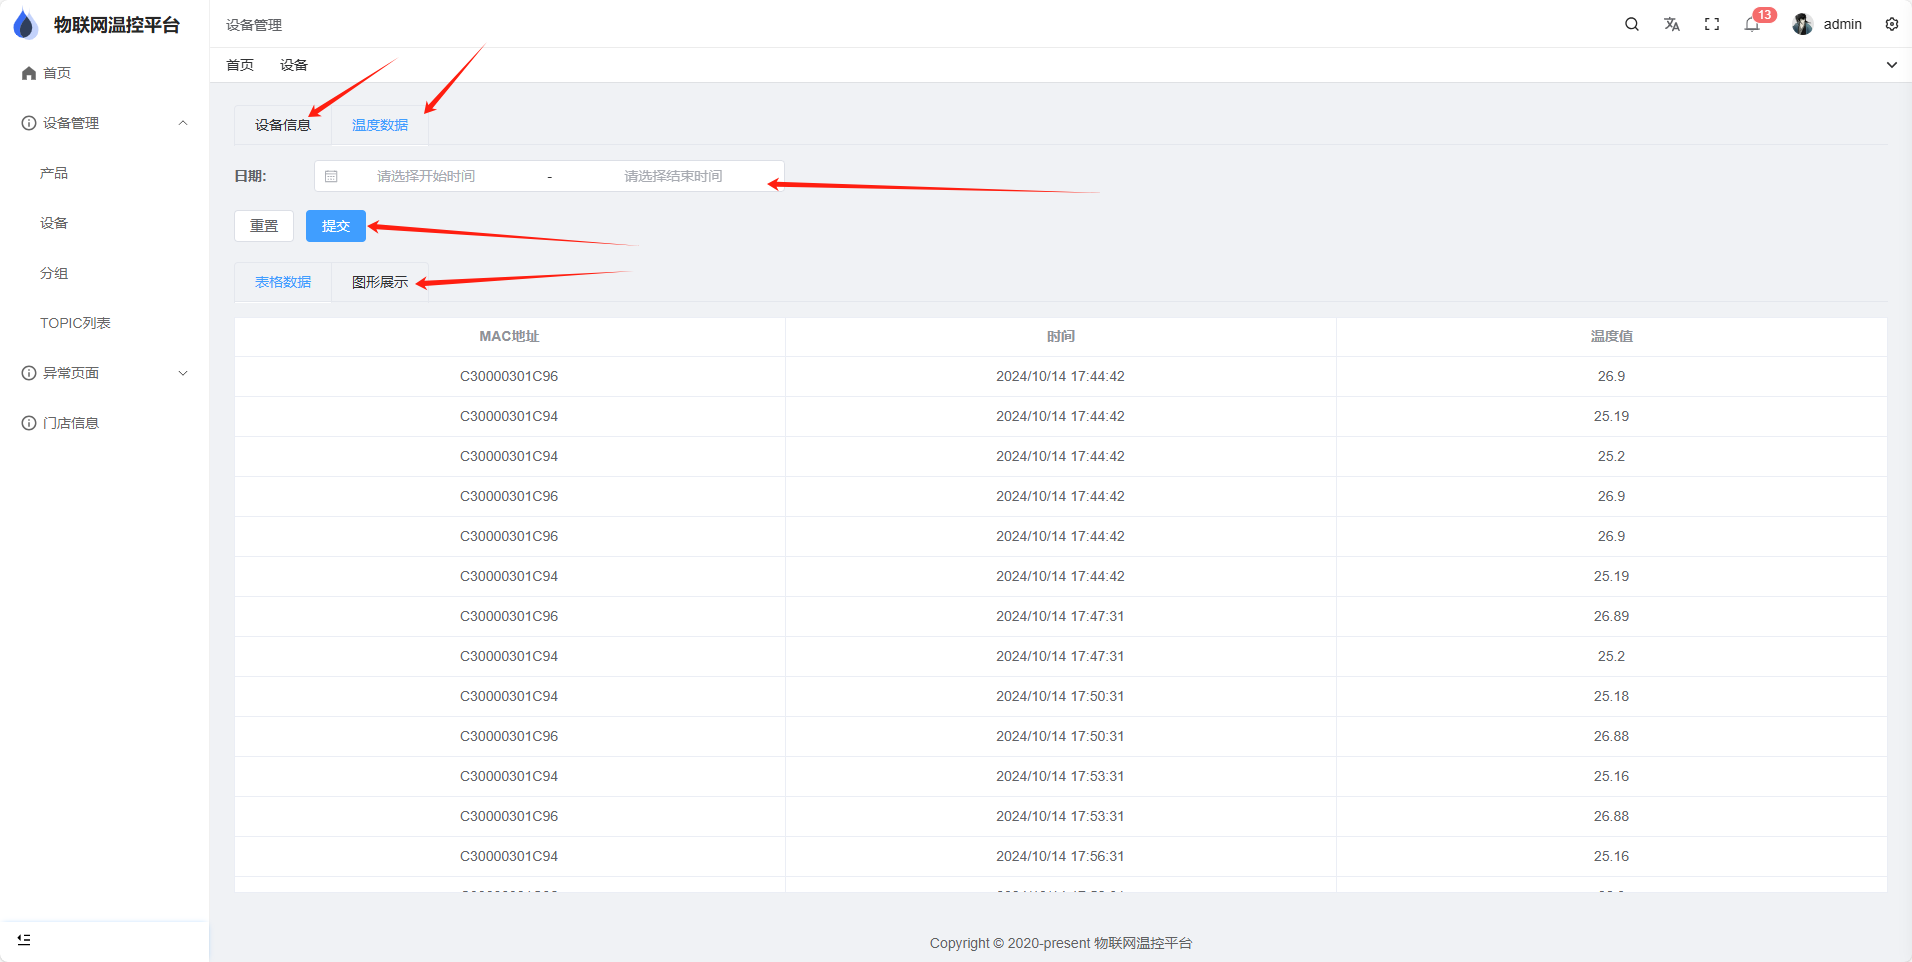Open 门店信息 in the sidebar
1912x962 pixels.
pos(70,423)
